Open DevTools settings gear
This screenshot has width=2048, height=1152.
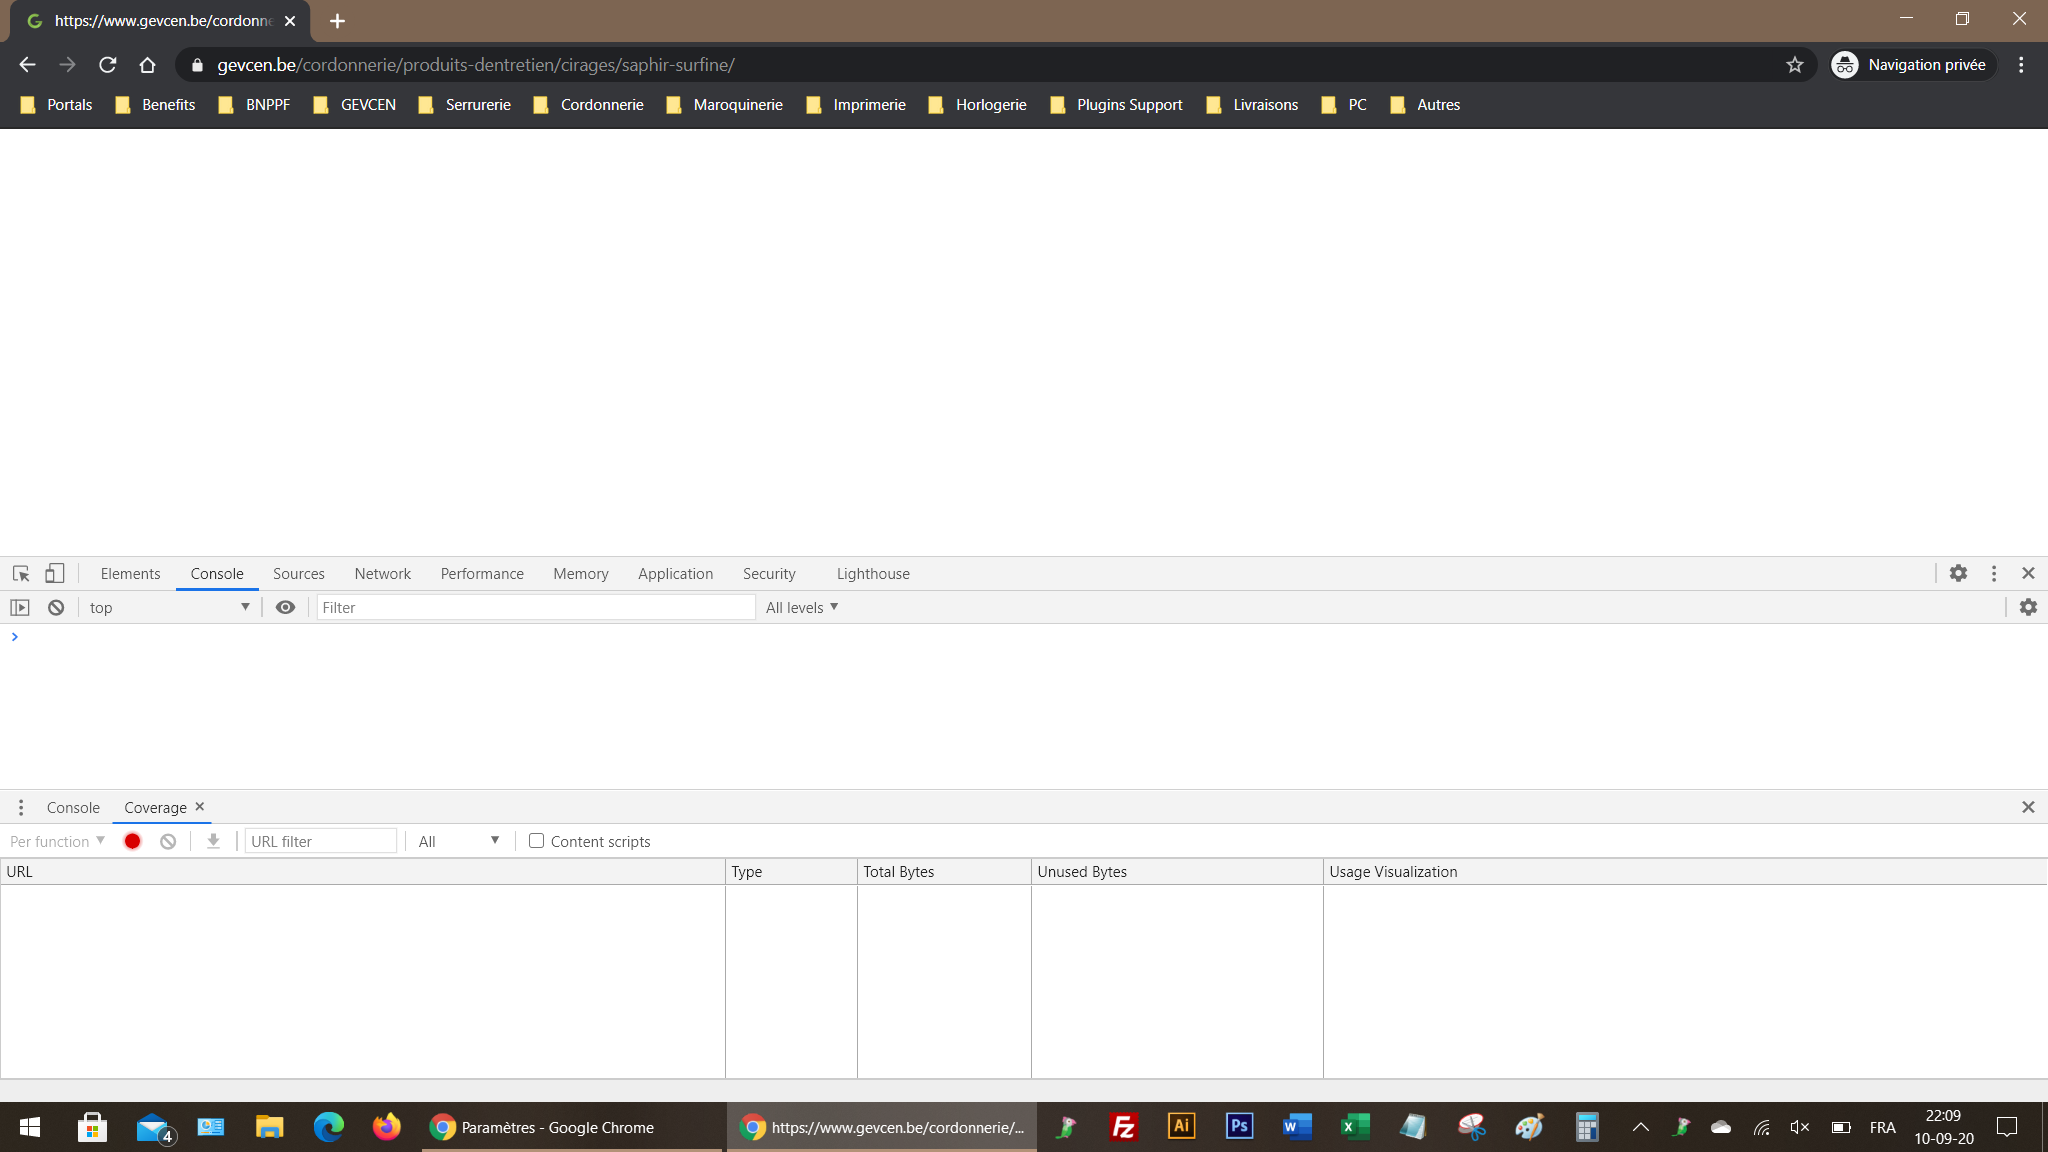click(1958, 573)
